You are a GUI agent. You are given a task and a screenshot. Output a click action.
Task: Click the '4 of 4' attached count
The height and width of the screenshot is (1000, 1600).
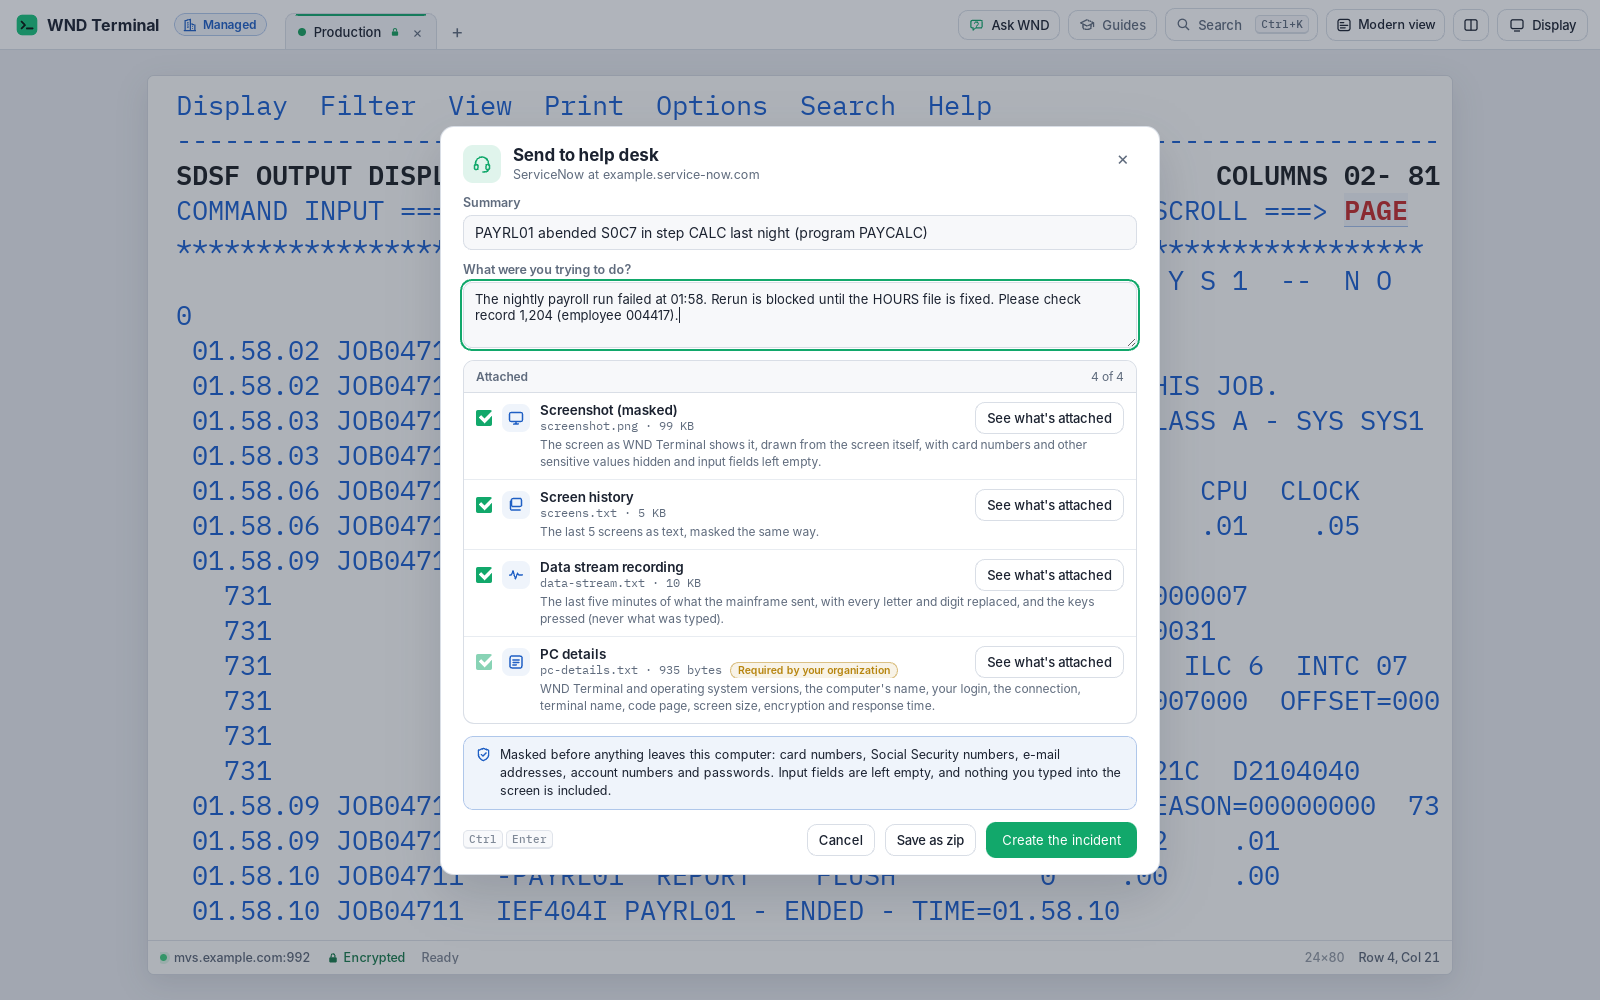point(1107,377)
